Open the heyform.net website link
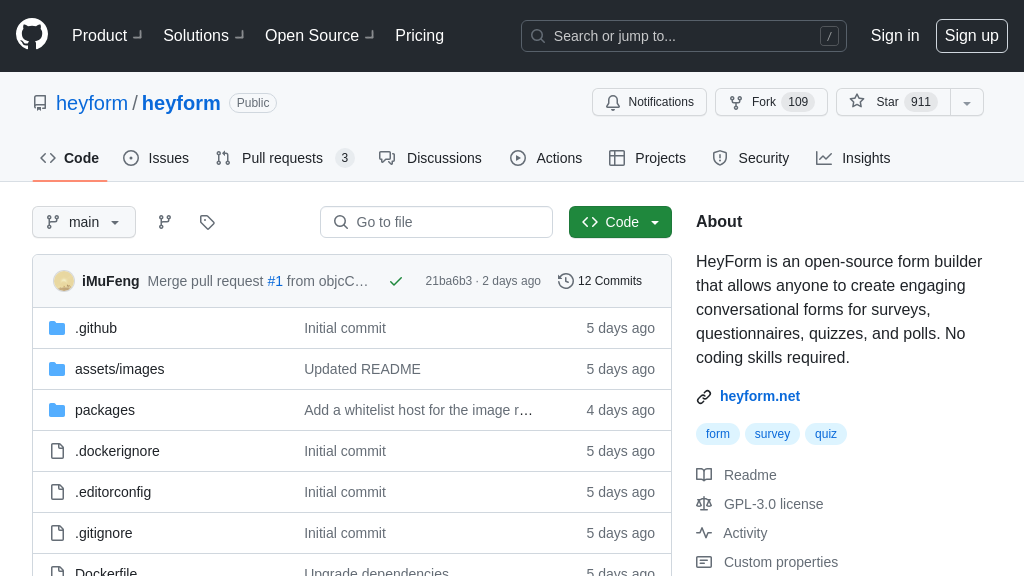 (x=759, y=396)
